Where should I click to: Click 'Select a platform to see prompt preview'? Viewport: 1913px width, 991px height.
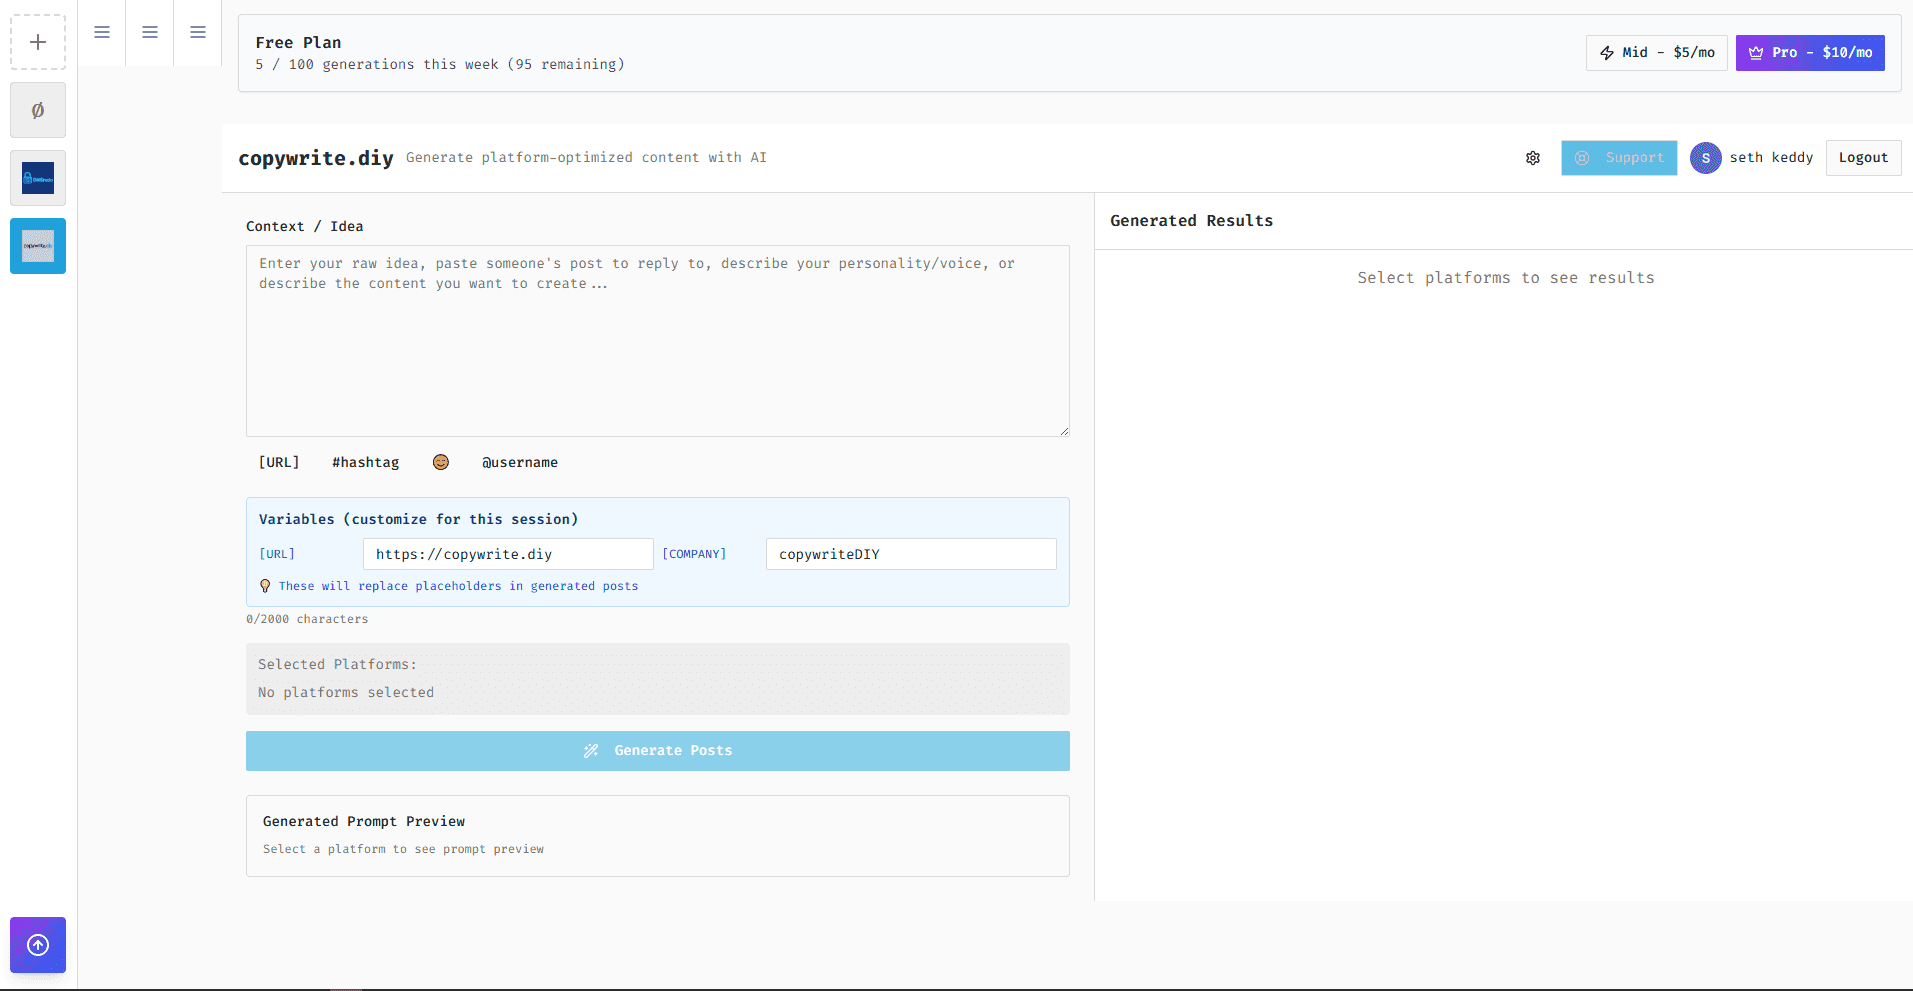pyautogui.click(x=403, y=849)
